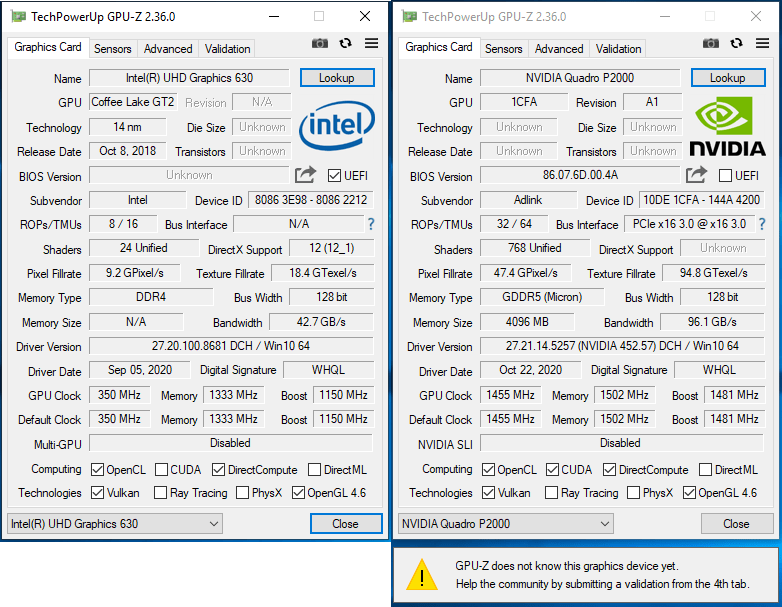The height and width of the screenshot is (607, 782).
Task: Click warning icon in GPU-Z notification
Action: [422, 575]
